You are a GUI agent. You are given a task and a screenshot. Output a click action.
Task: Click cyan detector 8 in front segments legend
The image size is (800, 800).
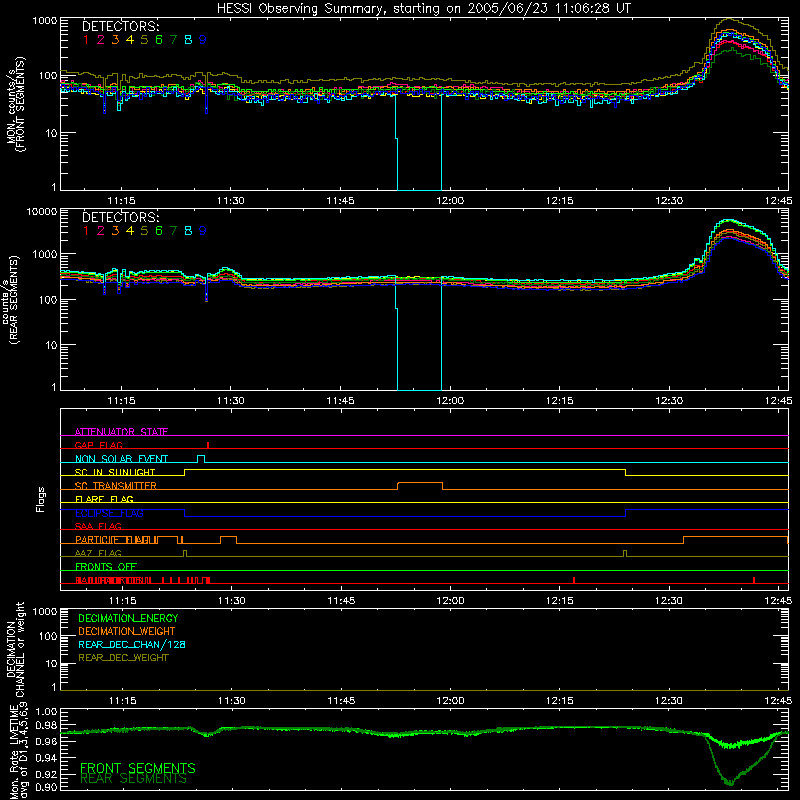coord(188,40)
